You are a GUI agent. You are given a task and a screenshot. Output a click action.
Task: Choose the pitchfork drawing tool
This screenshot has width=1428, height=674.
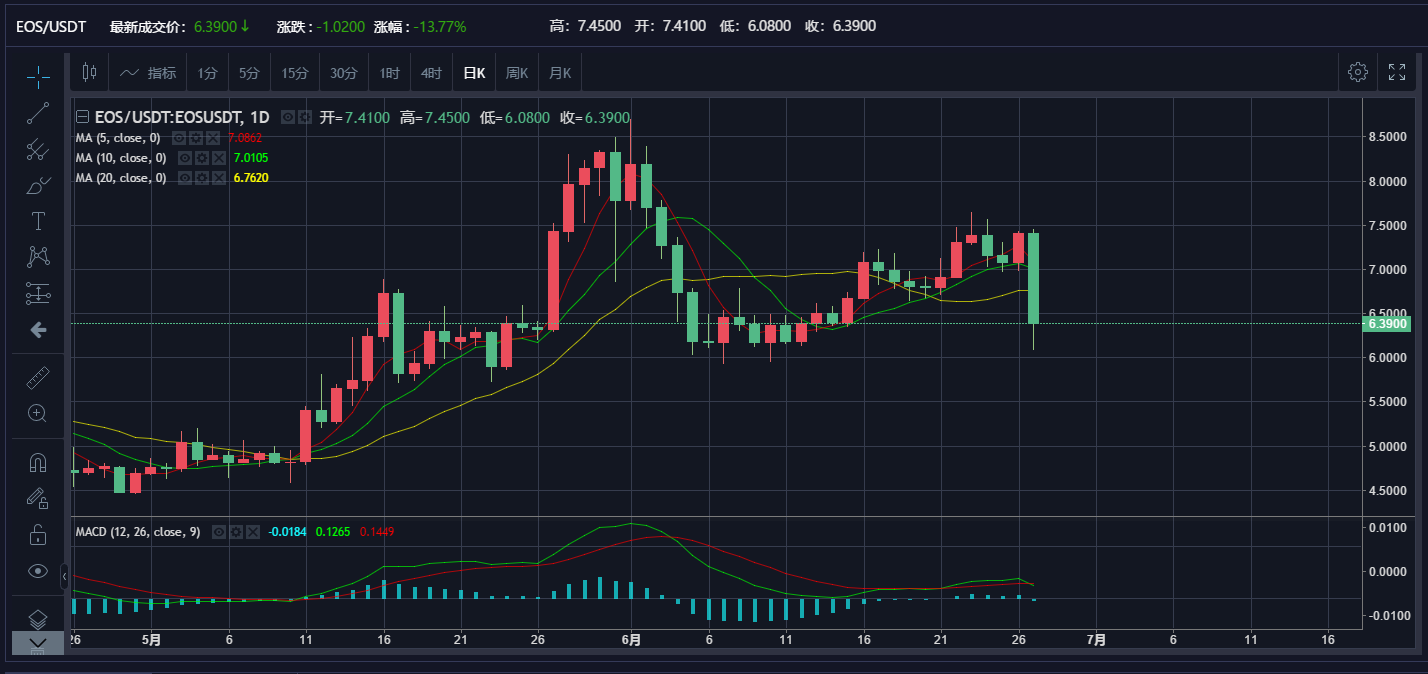[38, 150]
